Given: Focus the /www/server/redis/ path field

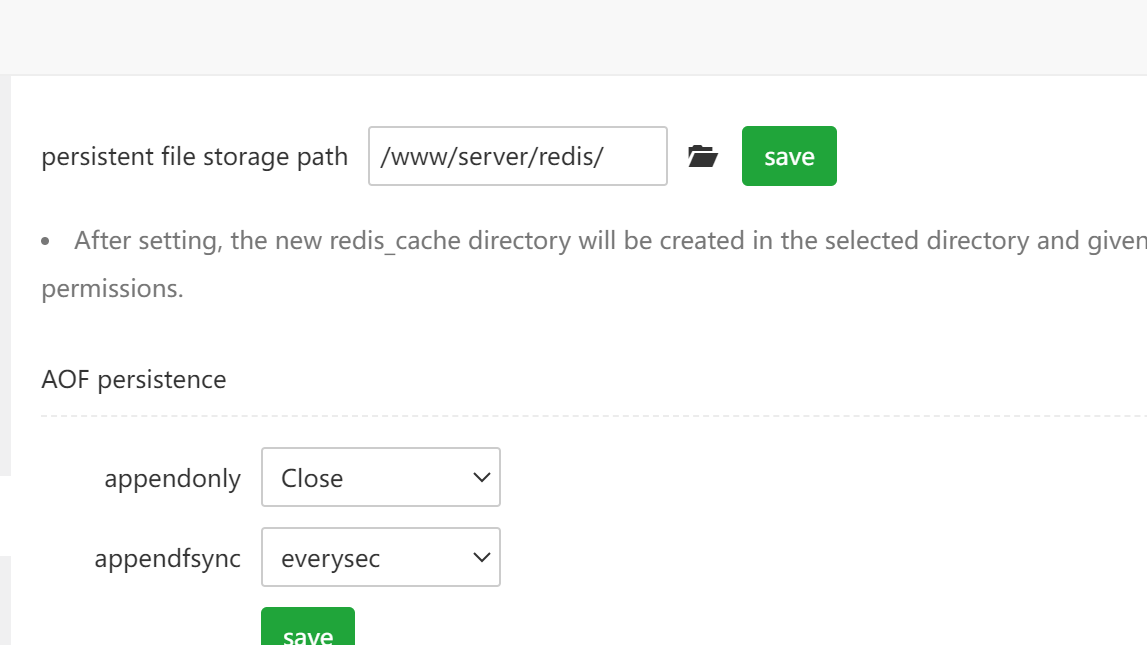Looking at the screenshot, I should (517, 156).
